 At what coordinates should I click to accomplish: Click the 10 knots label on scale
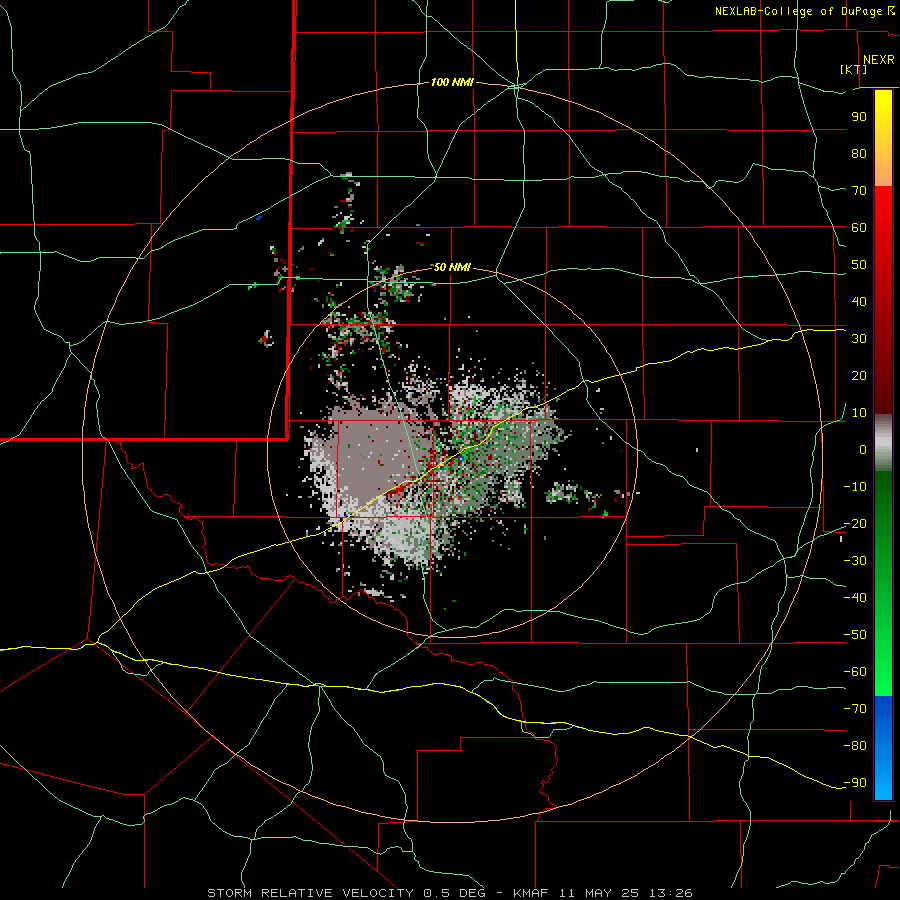(859, 413)
